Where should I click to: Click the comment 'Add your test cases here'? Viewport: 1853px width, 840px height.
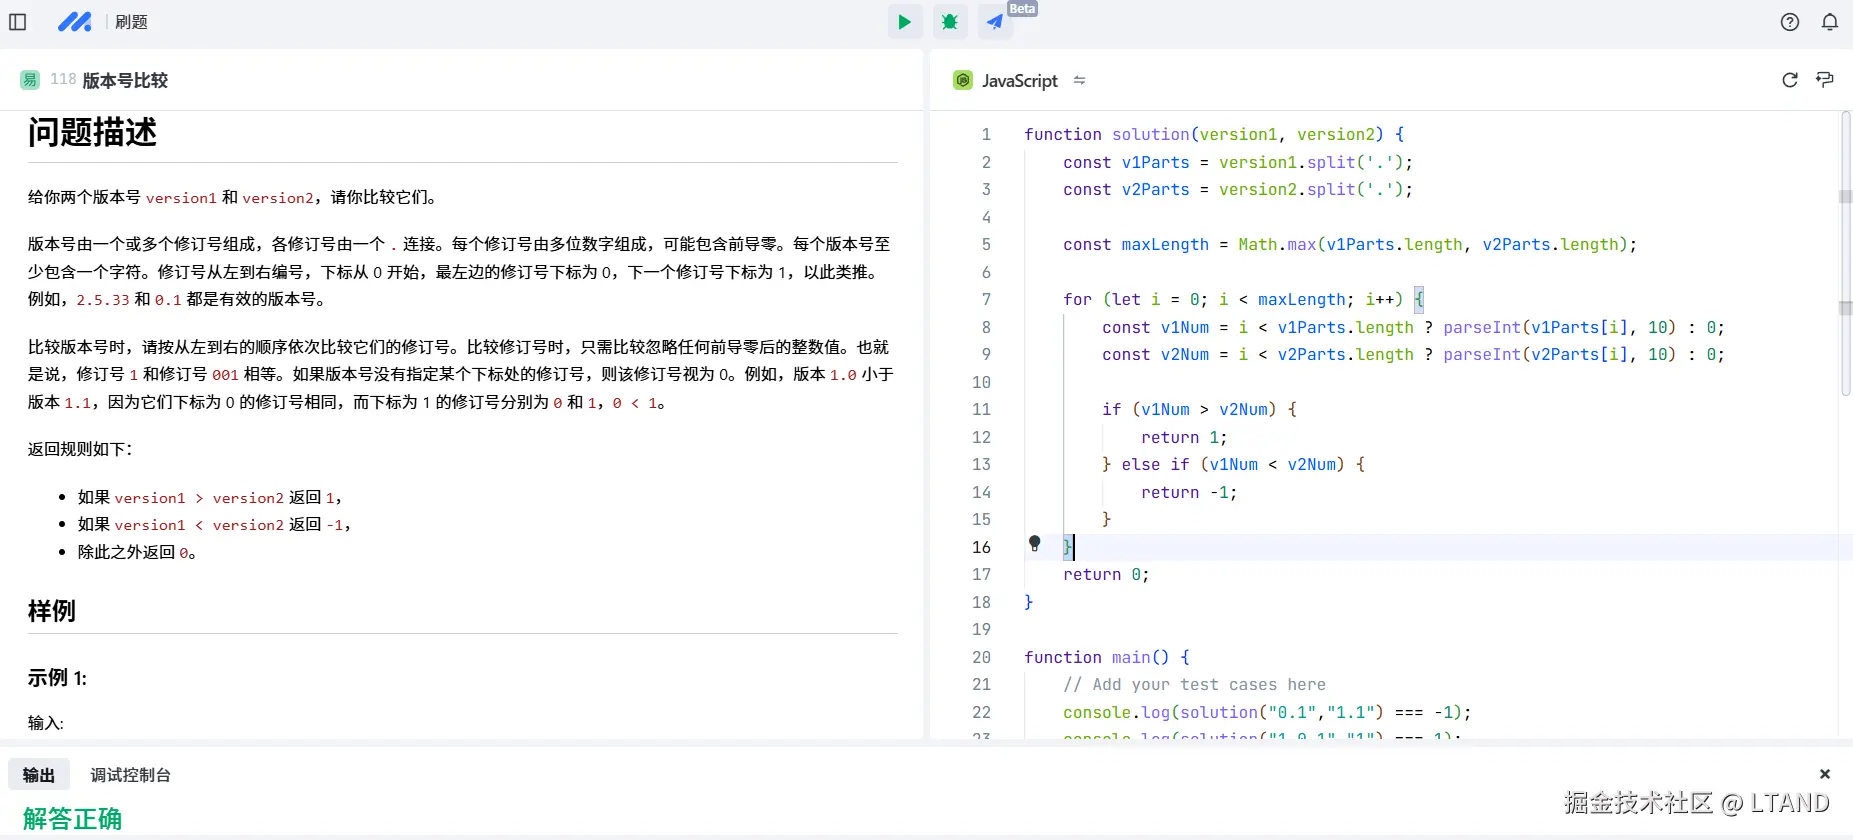[1194, 684]
